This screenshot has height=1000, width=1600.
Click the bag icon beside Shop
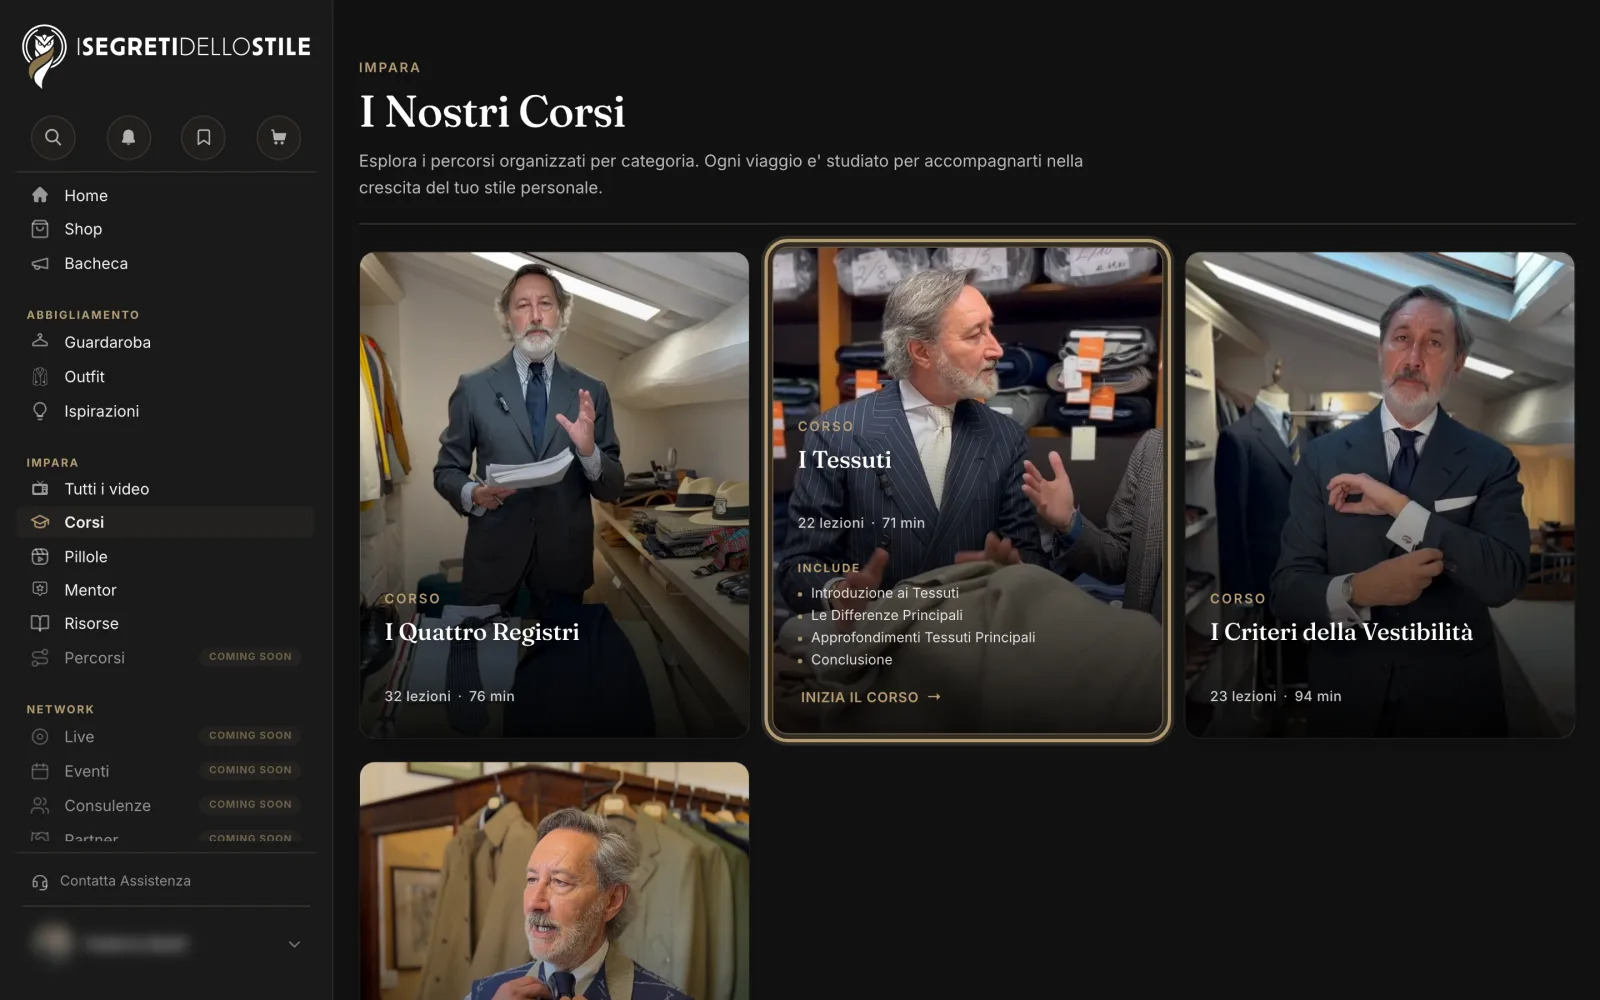coord(40,229)
